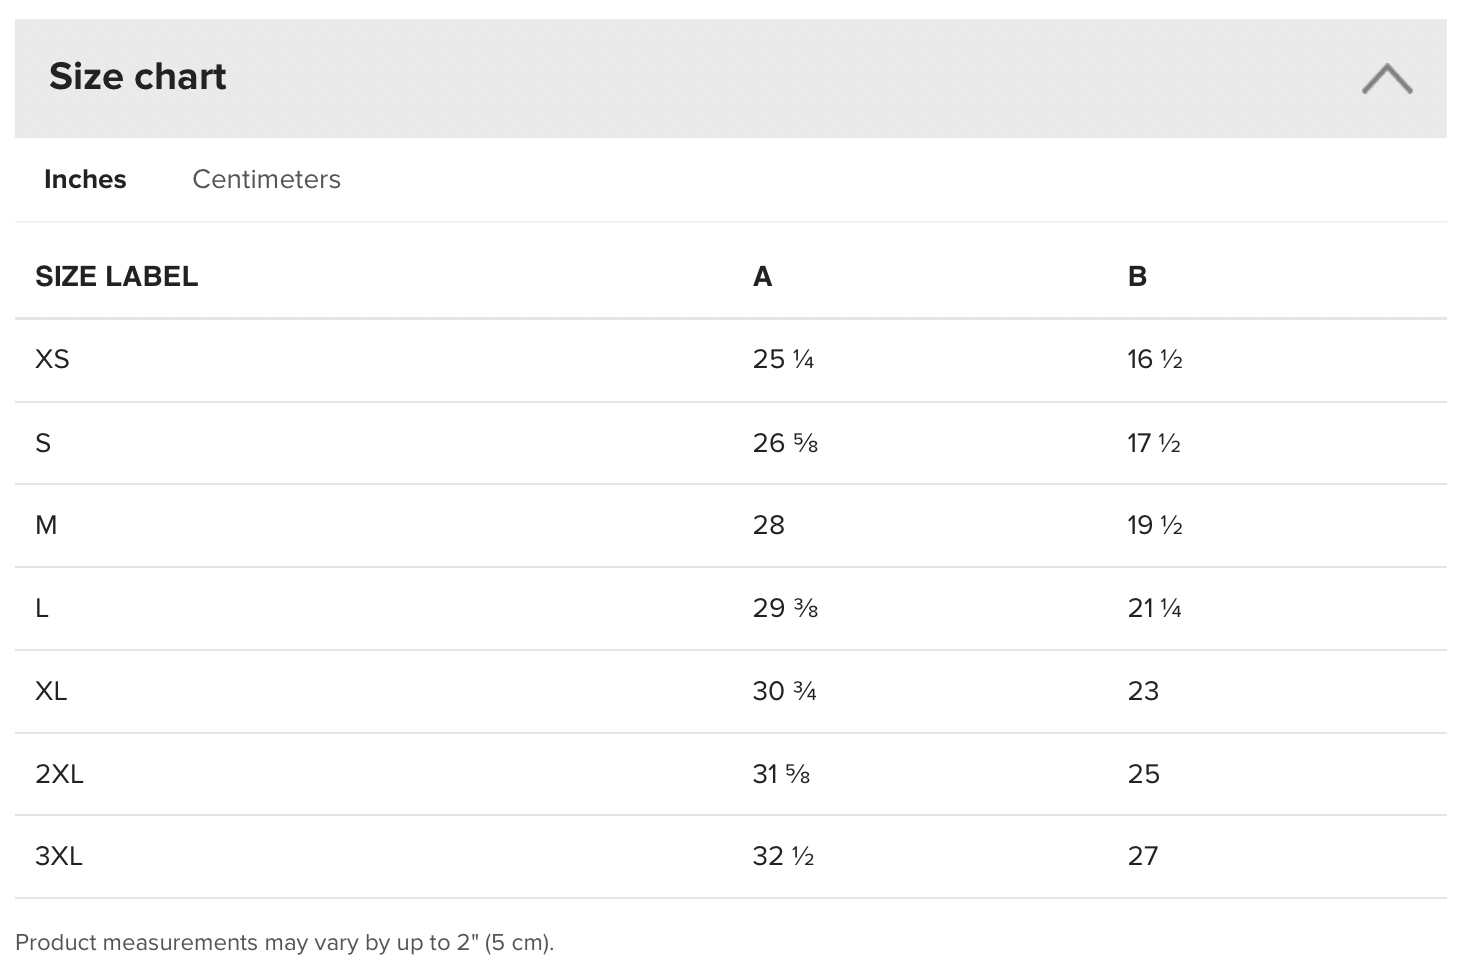Click column header A

point(762,277)
